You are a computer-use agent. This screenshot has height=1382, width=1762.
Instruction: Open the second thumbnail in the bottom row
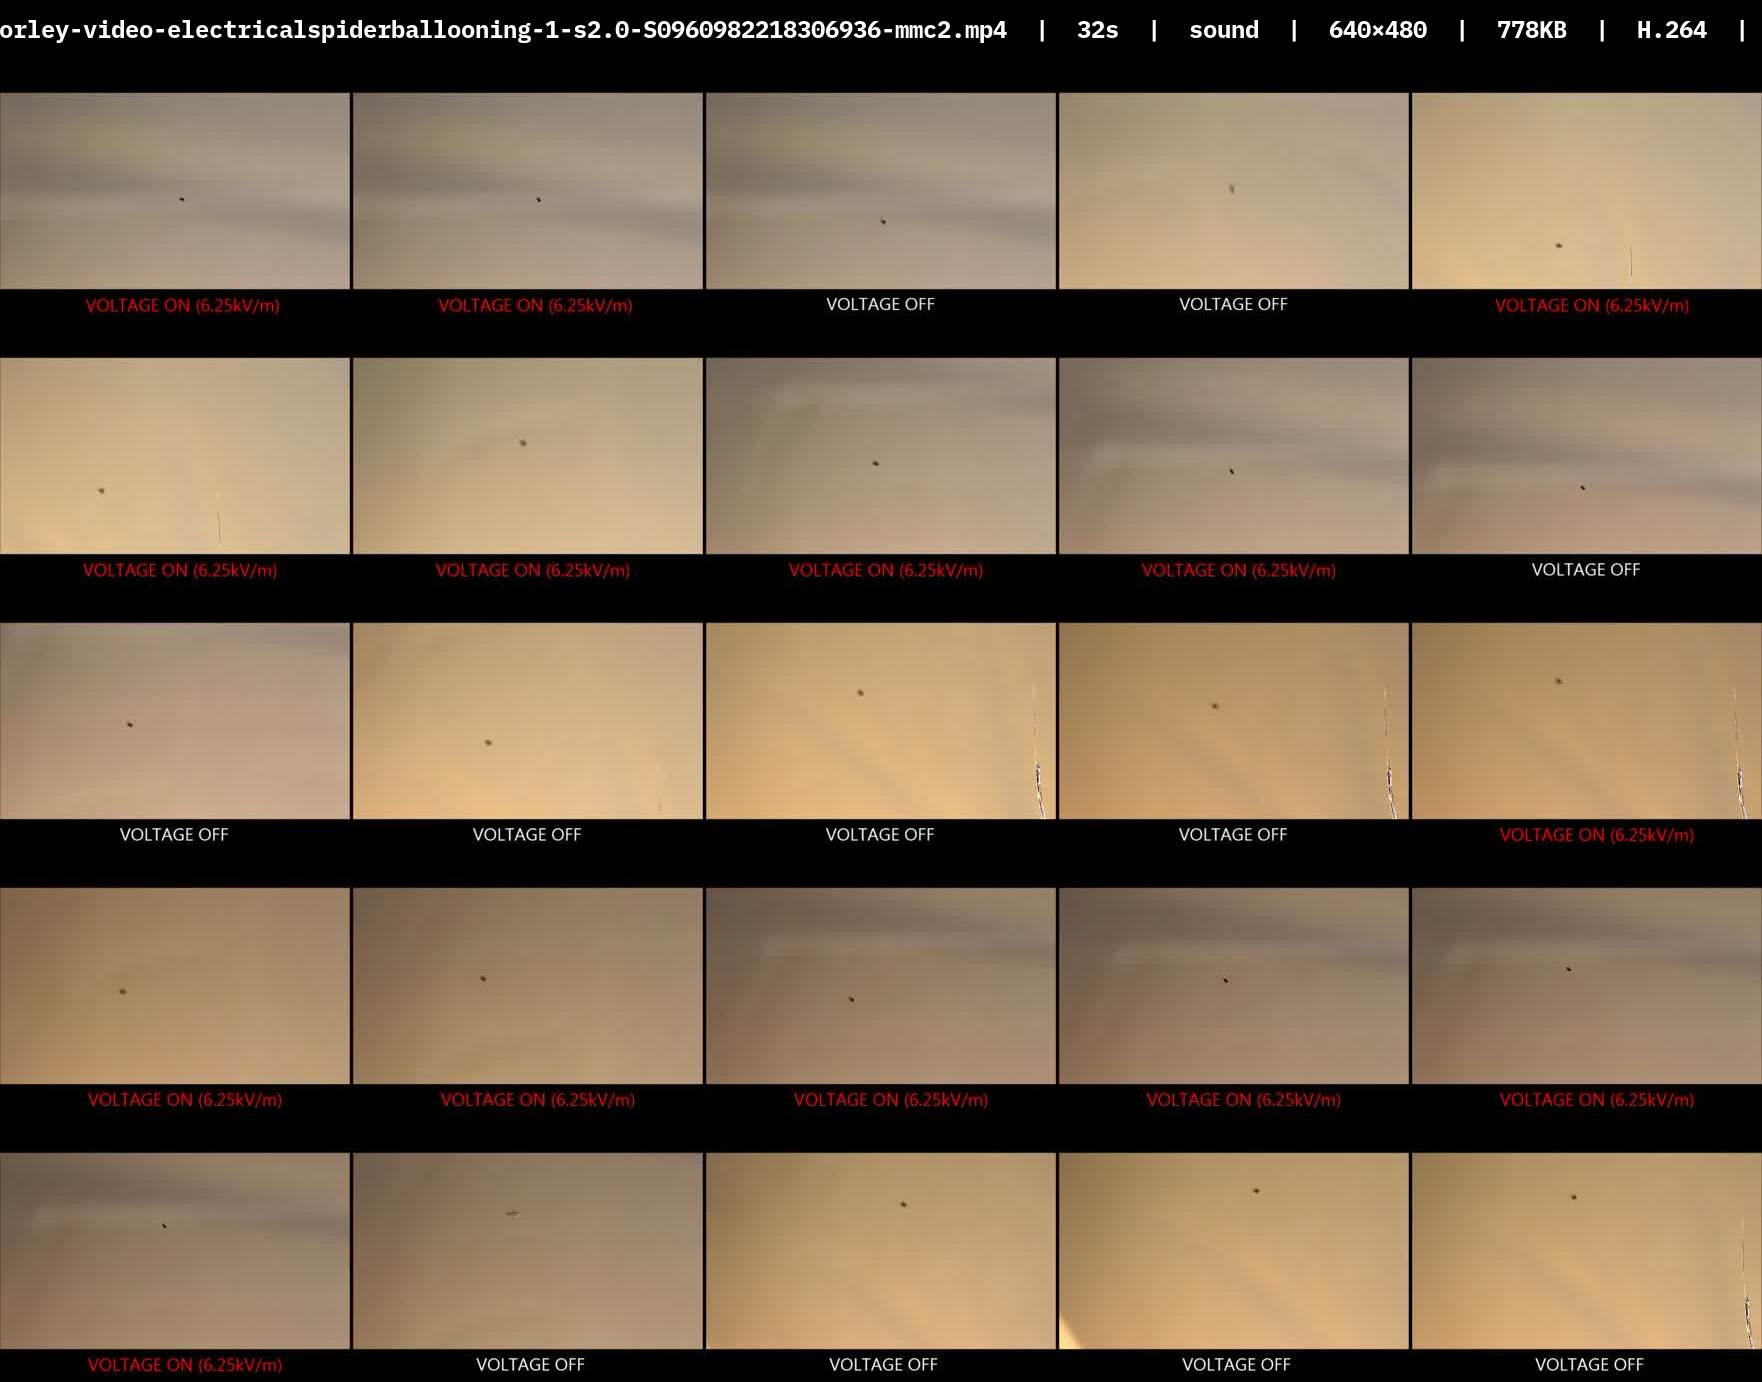pyautogui.click(x=528, y=1251)
